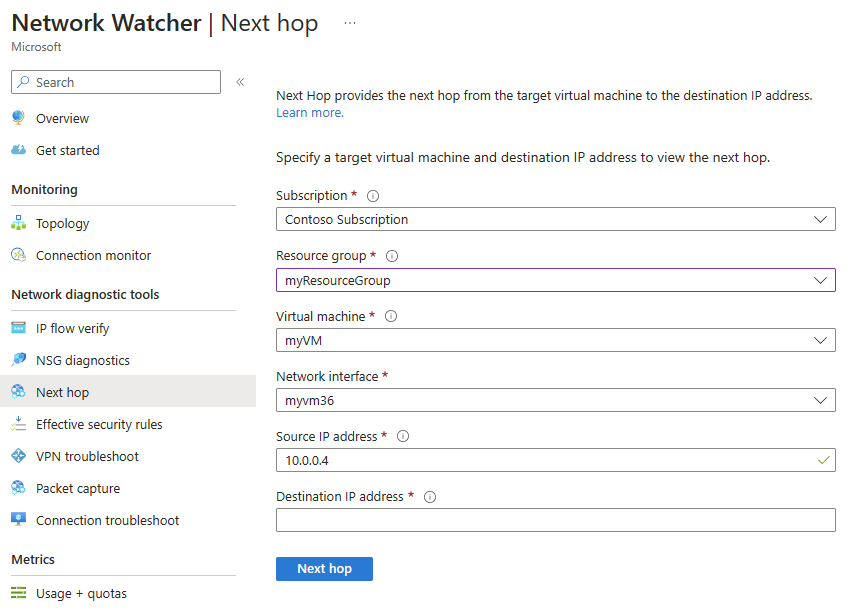Viewport: 853px width, 610px height.
Task: Expand the Network interface dropdown
Action: (x=556, y=400)
